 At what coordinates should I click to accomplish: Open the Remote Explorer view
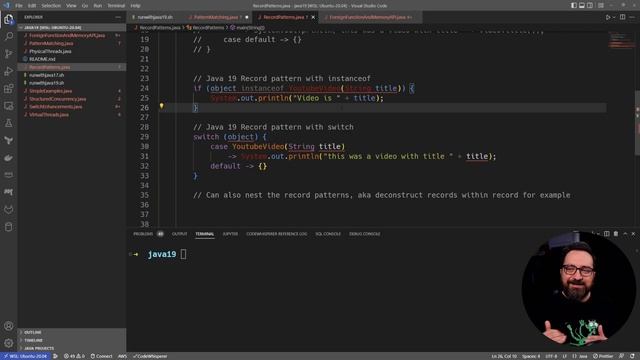9,106
